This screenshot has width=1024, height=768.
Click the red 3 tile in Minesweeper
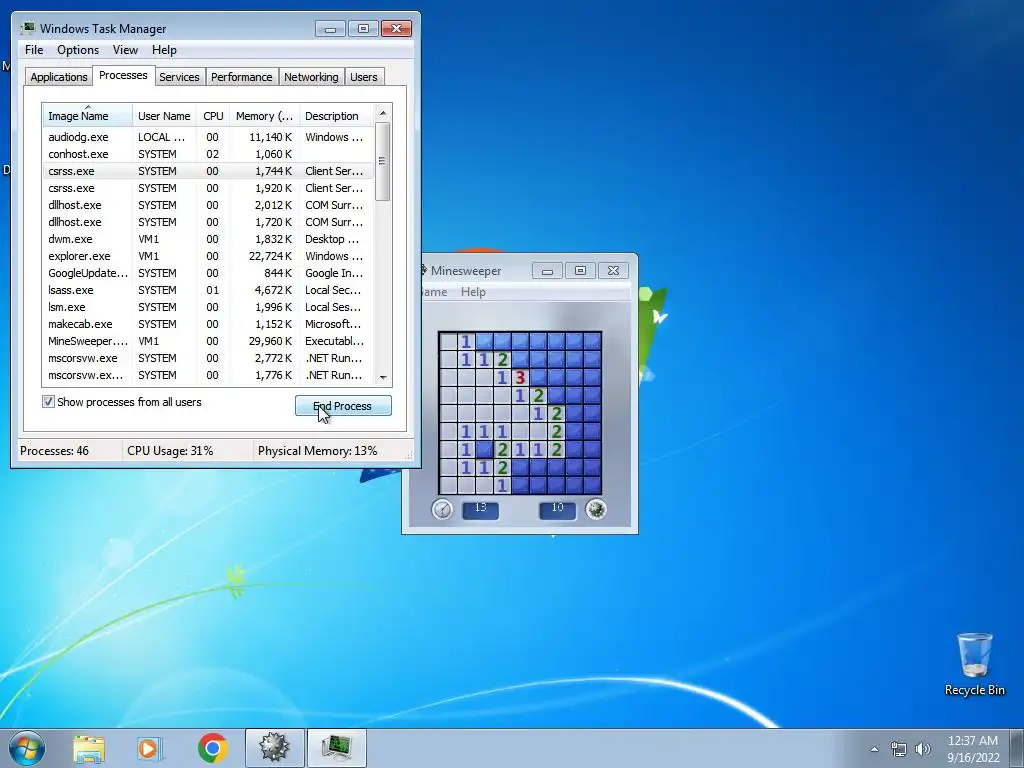click(520, 377)
